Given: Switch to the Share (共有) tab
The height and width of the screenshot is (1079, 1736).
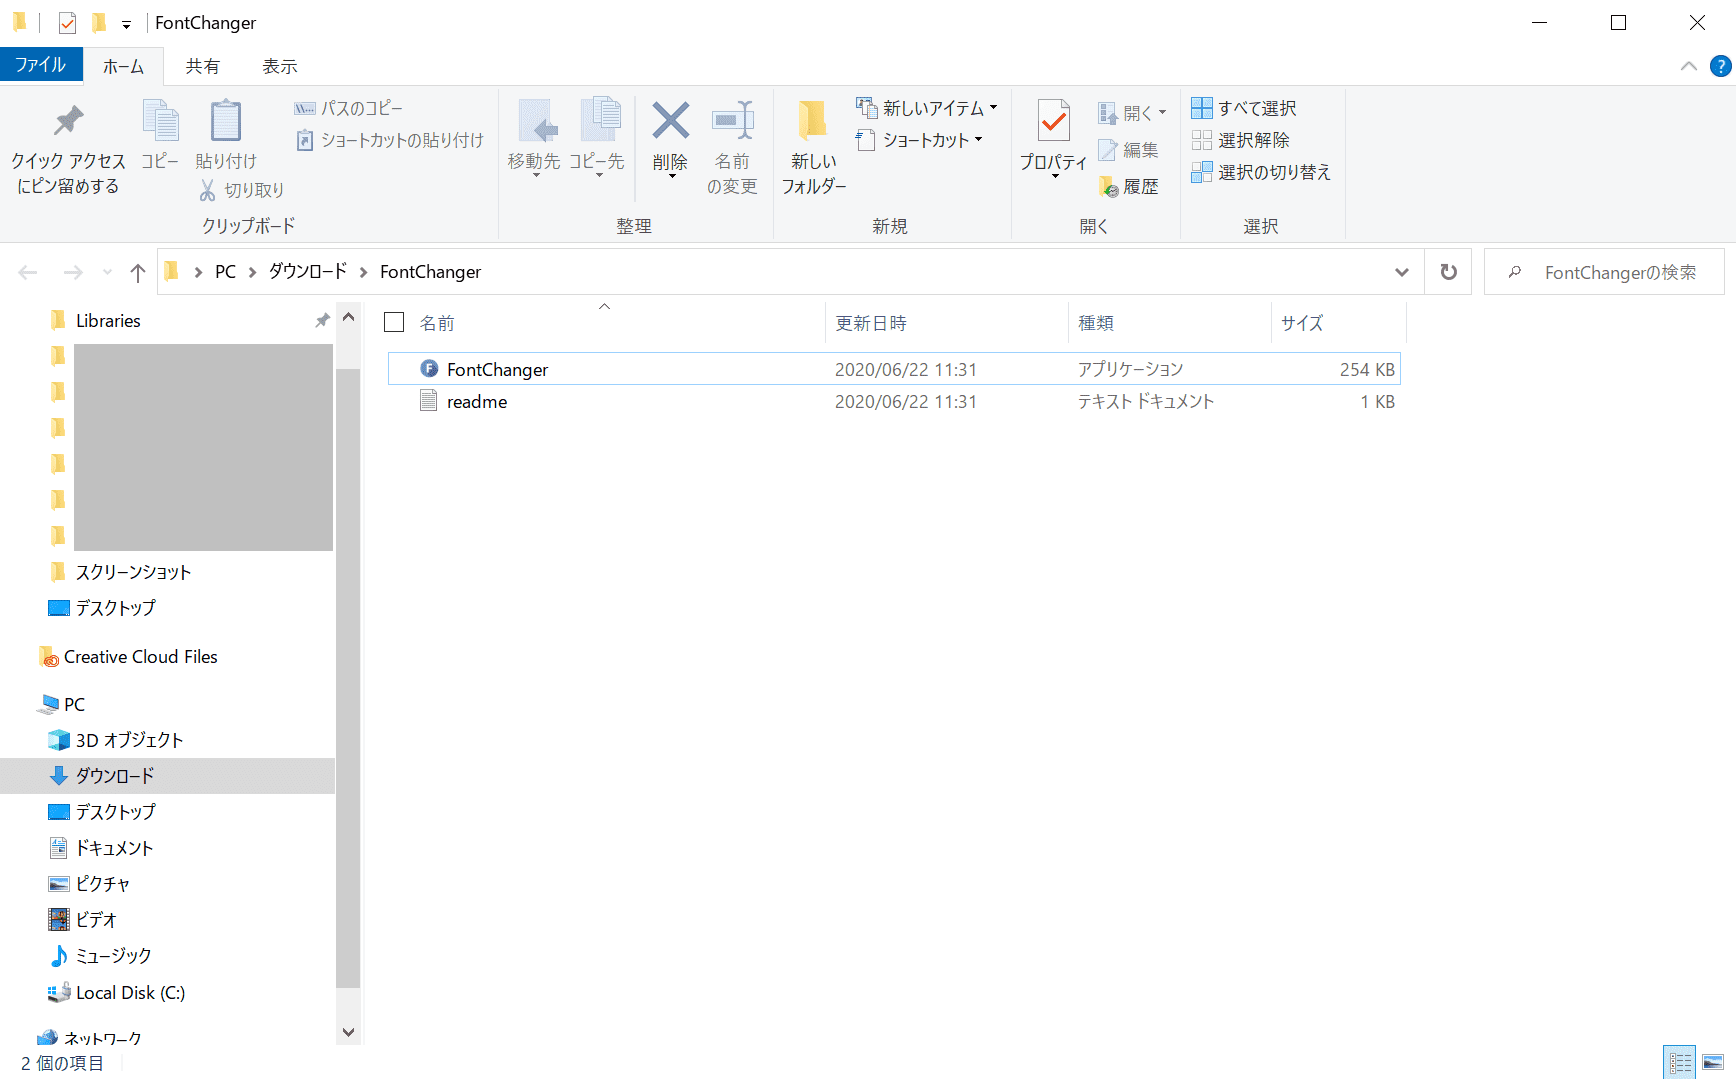Looking at the screenshot, I should point(203,66).
